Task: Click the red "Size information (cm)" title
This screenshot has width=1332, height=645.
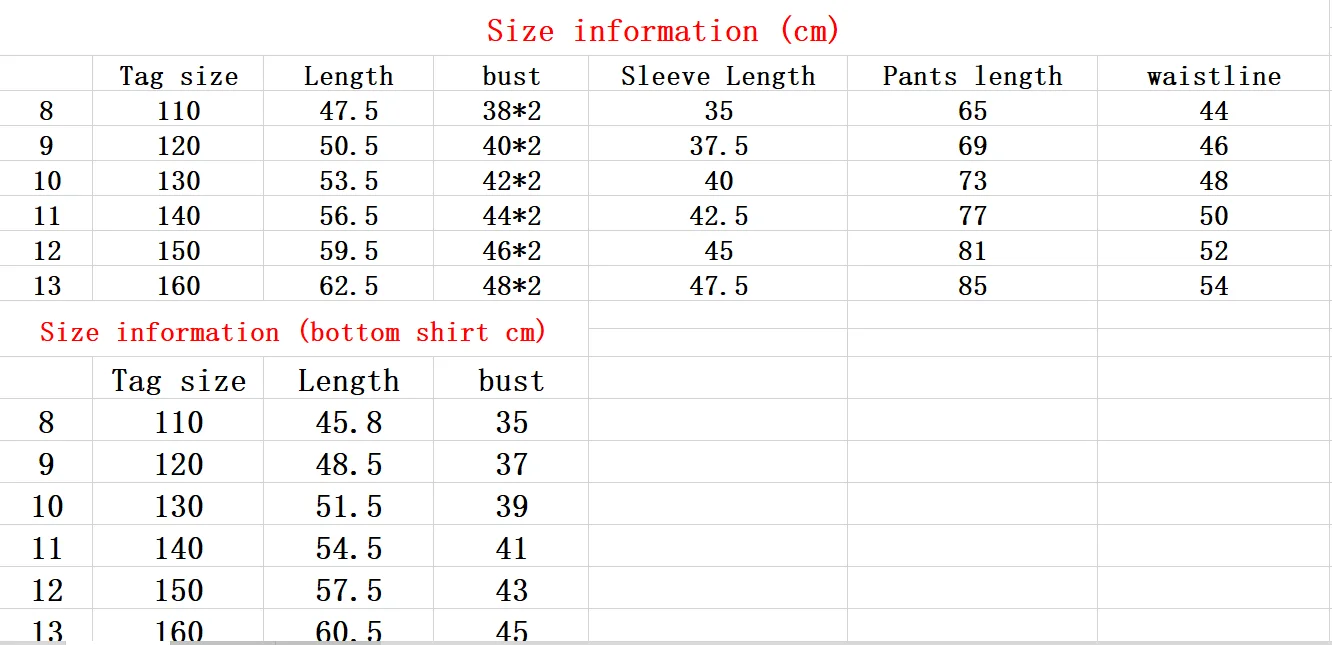Action: 663,31
